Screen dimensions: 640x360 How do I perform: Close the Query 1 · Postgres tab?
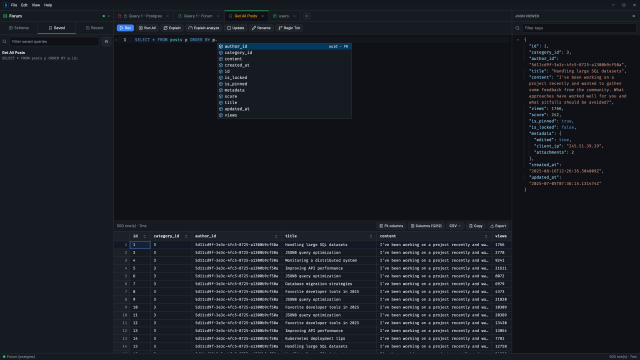point(167,16)
